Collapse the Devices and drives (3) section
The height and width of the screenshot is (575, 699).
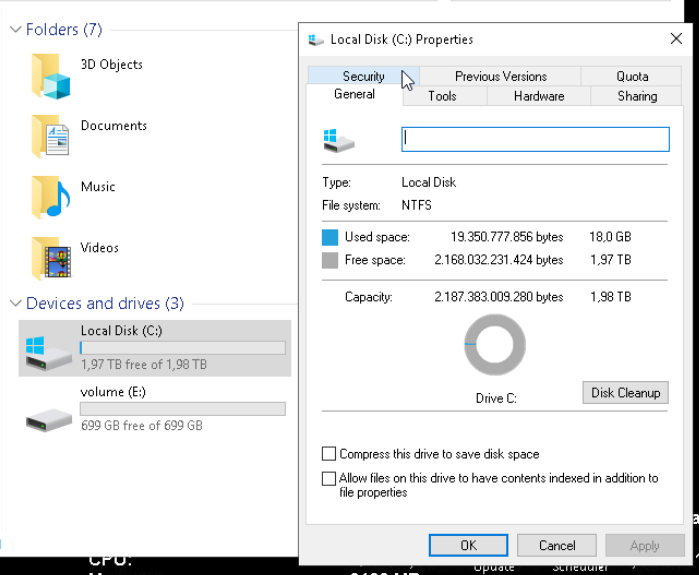pyautogui.click(x=15, y=304)
